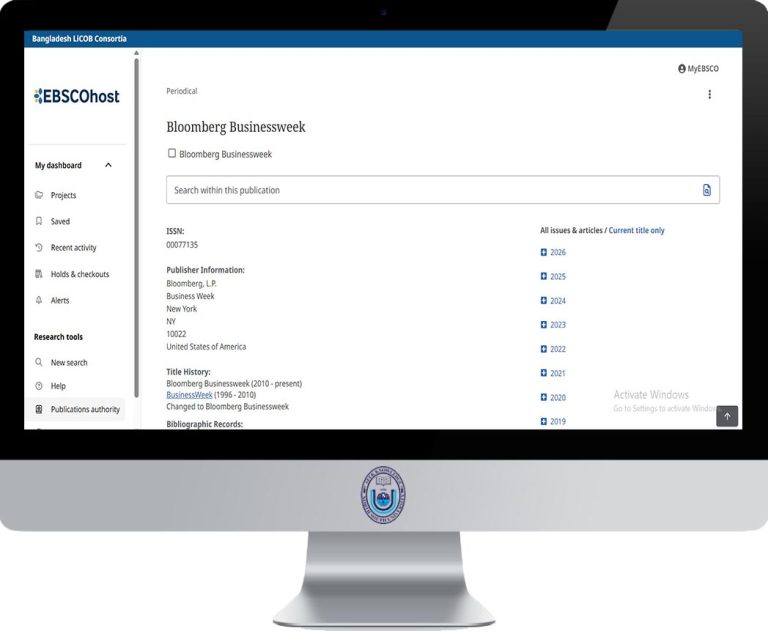The height and width of the screenshot is (642, 768).
Task: Tick the Bloomberg Businessweek checkbox
Action: click(x=172, y=153)
